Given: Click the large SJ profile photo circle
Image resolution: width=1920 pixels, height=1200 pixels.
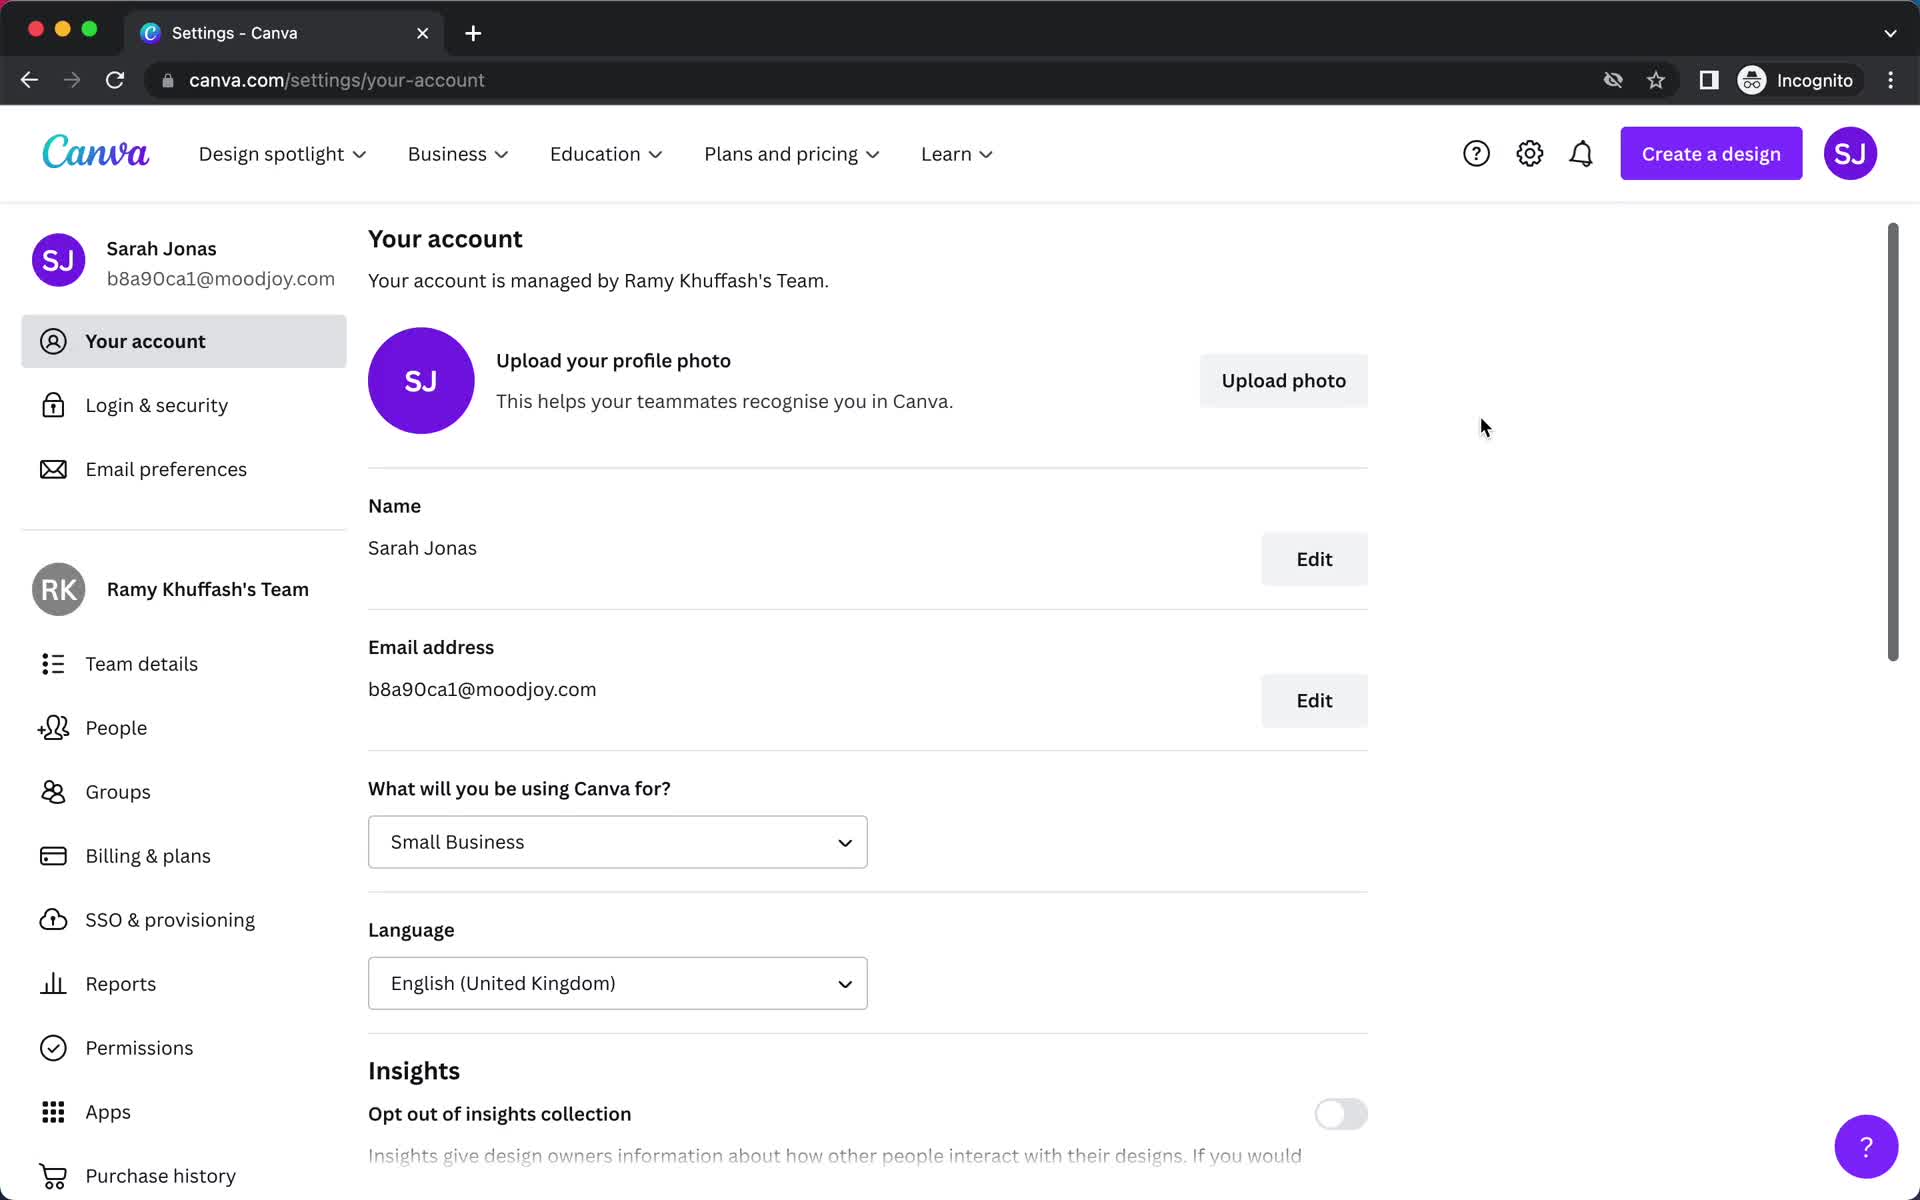Looking at the screenshot, I should pos(421,380).
